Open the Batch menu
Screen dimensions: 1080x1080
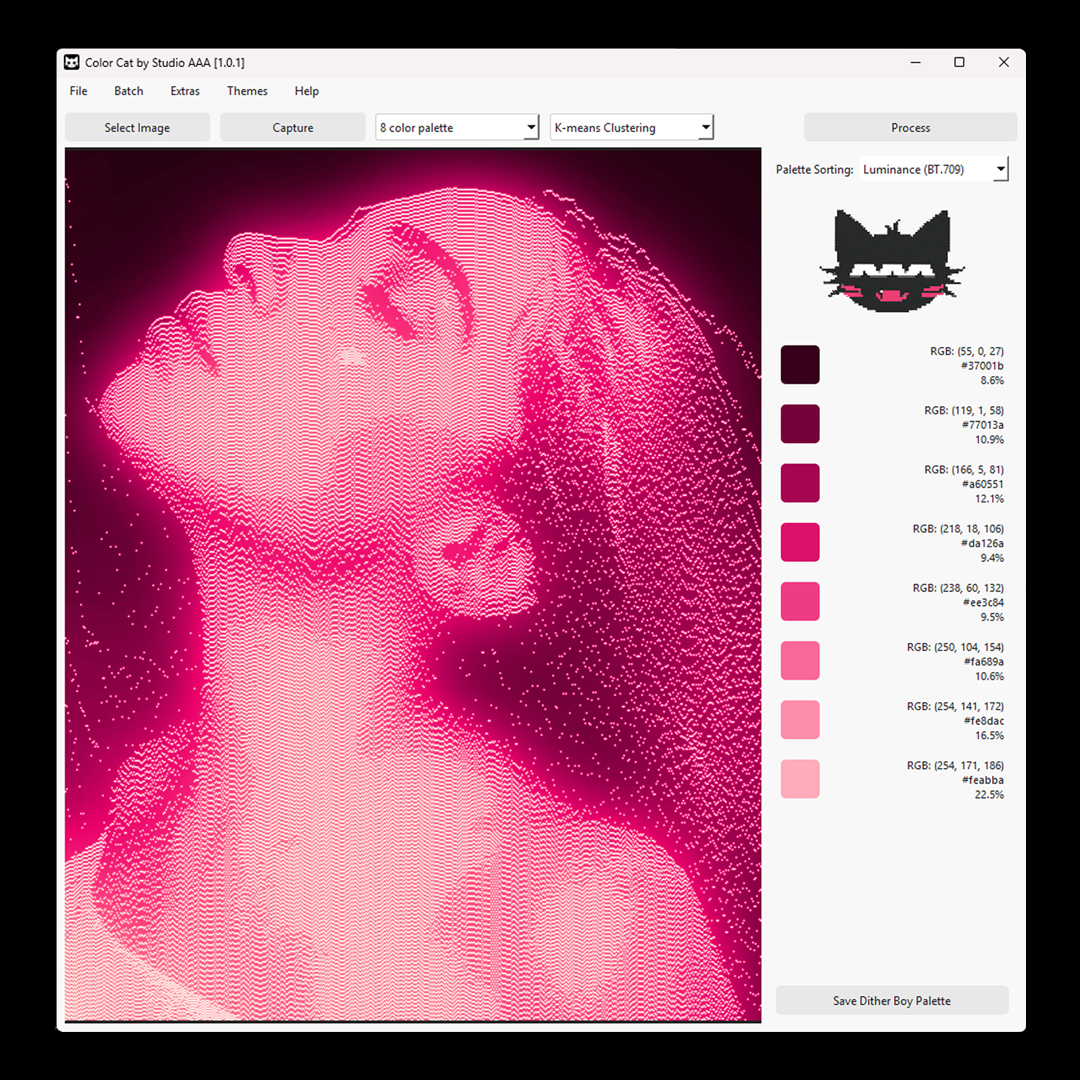(x=128, y=91)
